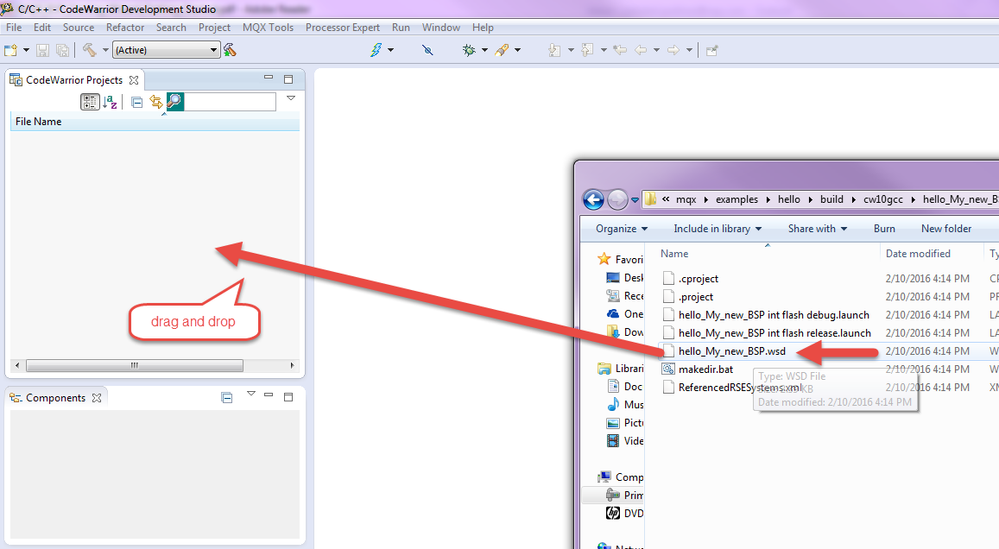The height and width of the screenshot is (549, 999).
Task: Open the Processor Expert menu
Action: pyautogui.click(x=343, y=27)
